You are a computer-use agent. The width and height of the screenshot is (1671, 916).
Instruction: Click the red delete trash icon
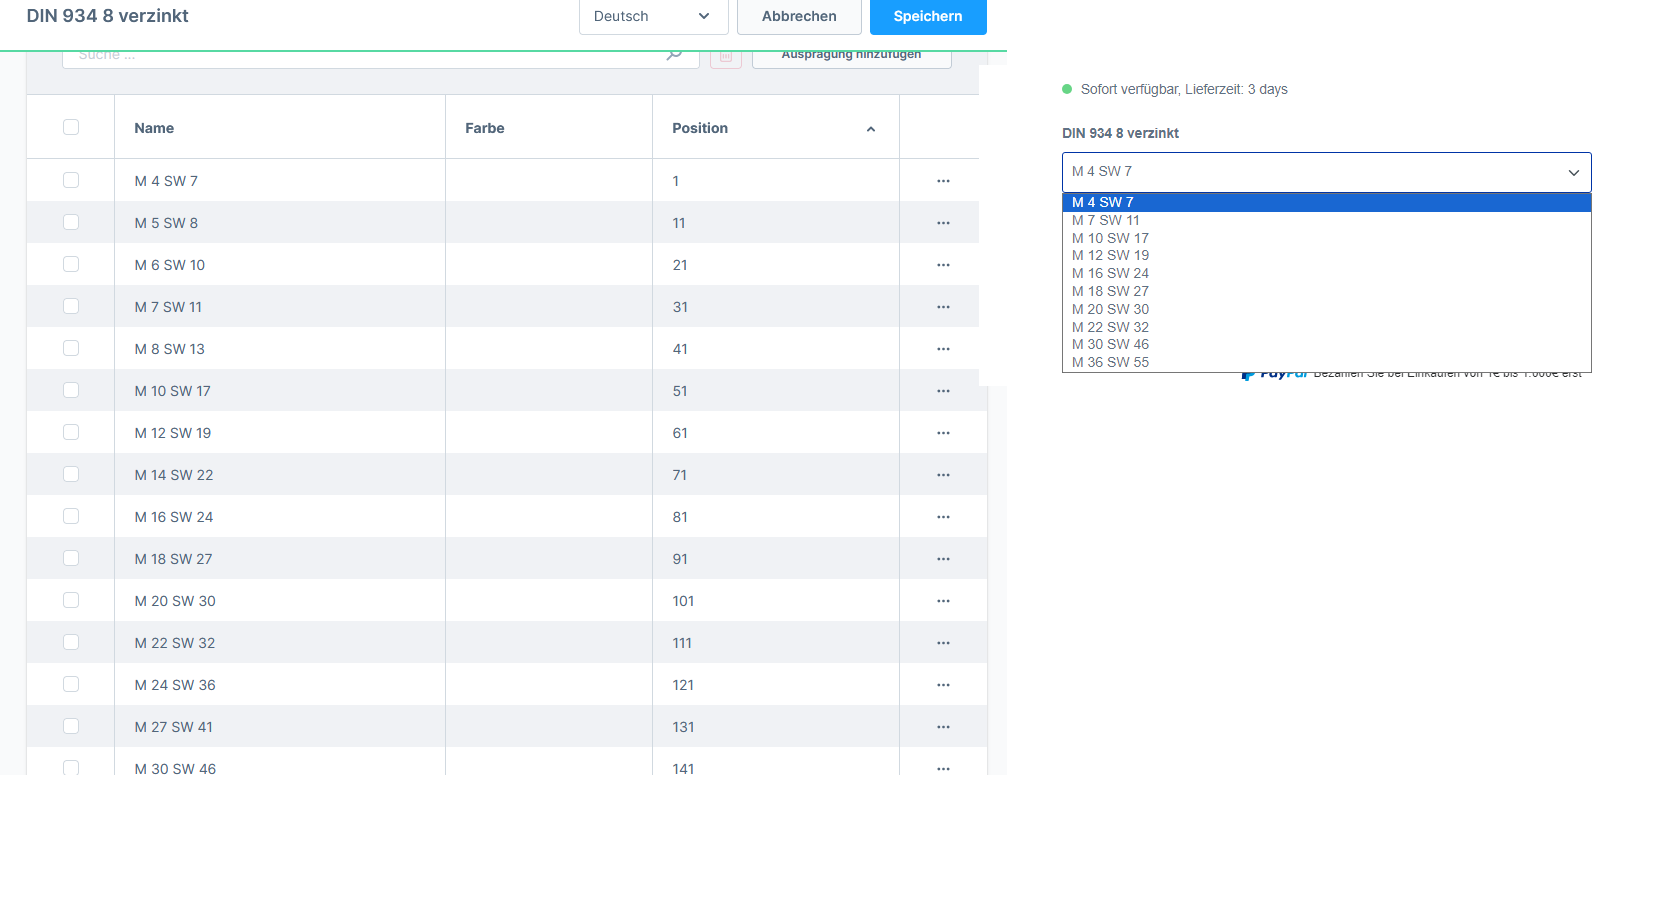click(726, 56)
